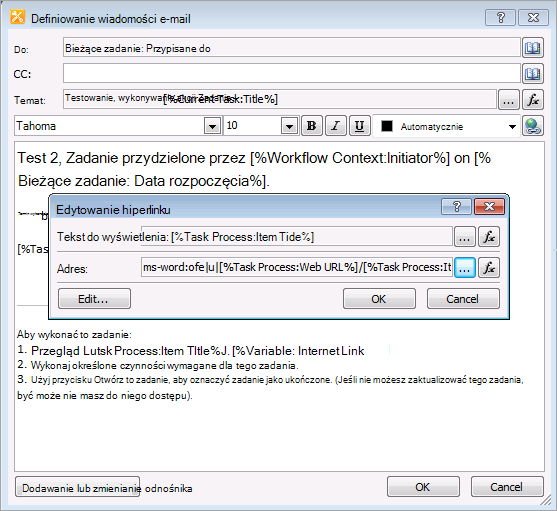Open address book for the CC field
The width and height of the screenshot is (557, 511).
click(532, 74)
